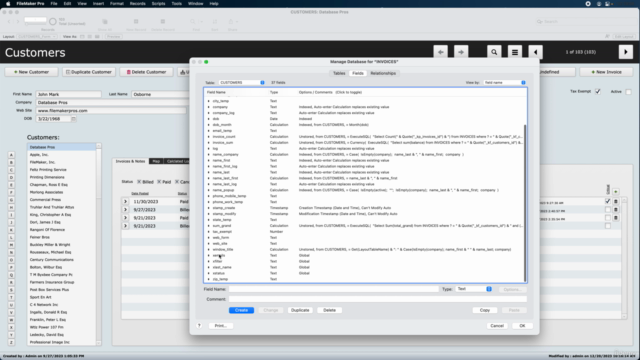The image size is (640, 360).
Task: Open the Apple menu
Action: 8,4
